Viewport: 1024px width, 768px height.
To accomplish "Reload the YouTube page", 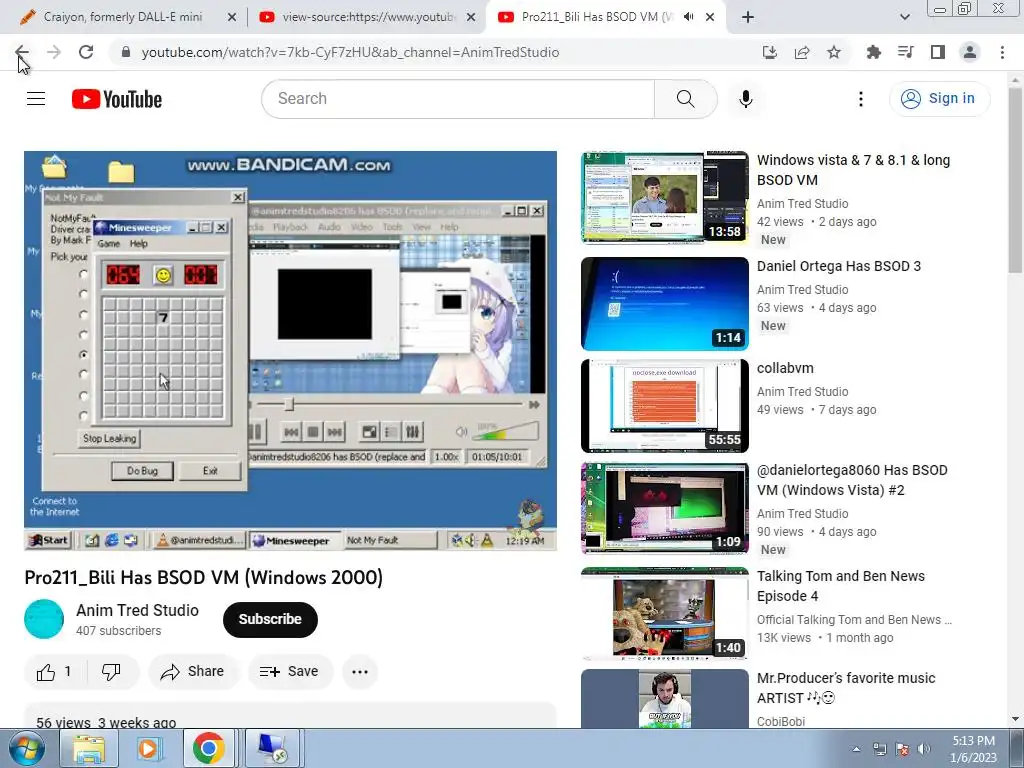I will tap(86, 52).
